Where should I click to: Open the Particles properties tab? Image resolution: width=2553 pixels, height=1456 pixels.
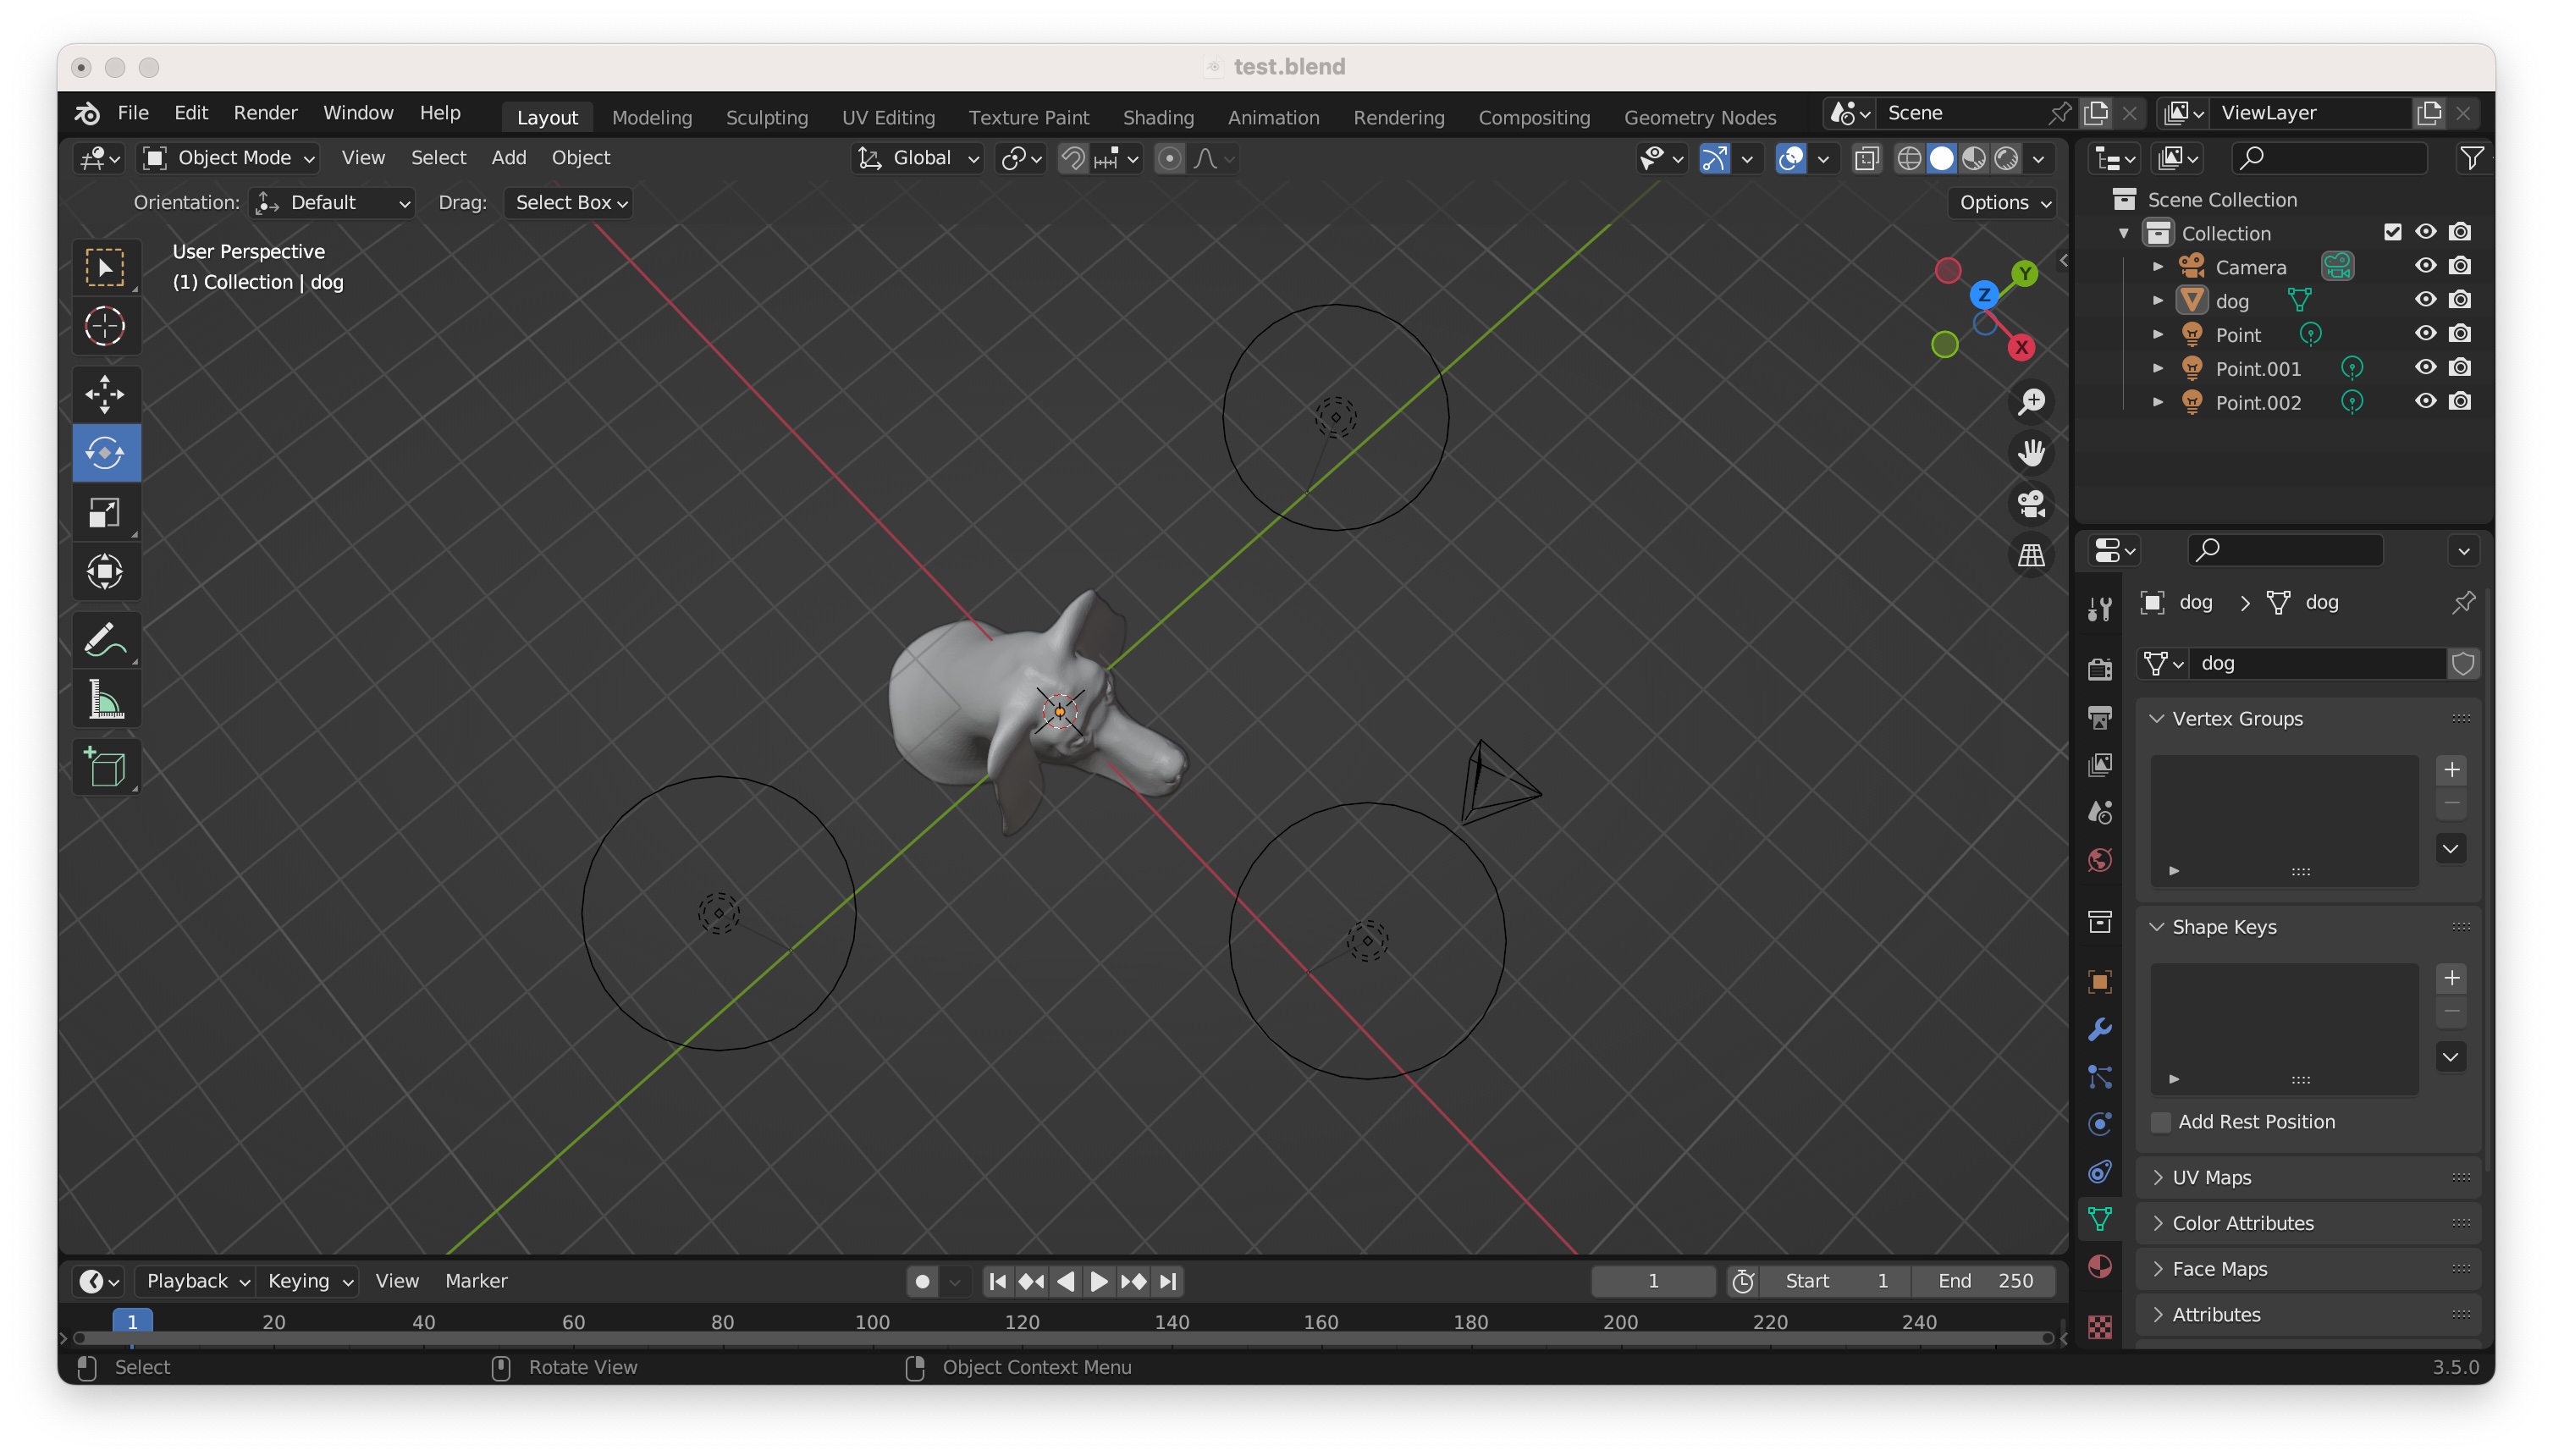(x=2100, y=1077)
